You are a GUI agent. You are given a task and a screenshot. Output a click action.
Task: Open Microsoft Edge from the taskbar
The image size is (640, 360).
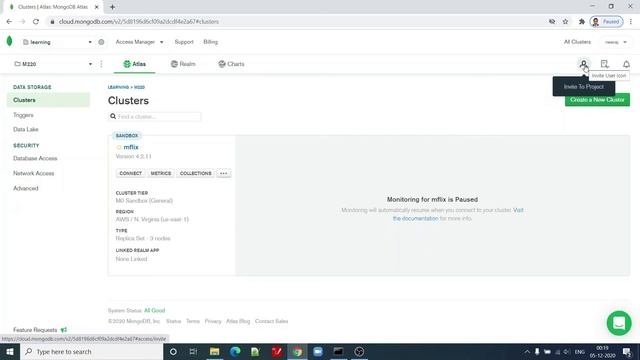coord(235,351)
